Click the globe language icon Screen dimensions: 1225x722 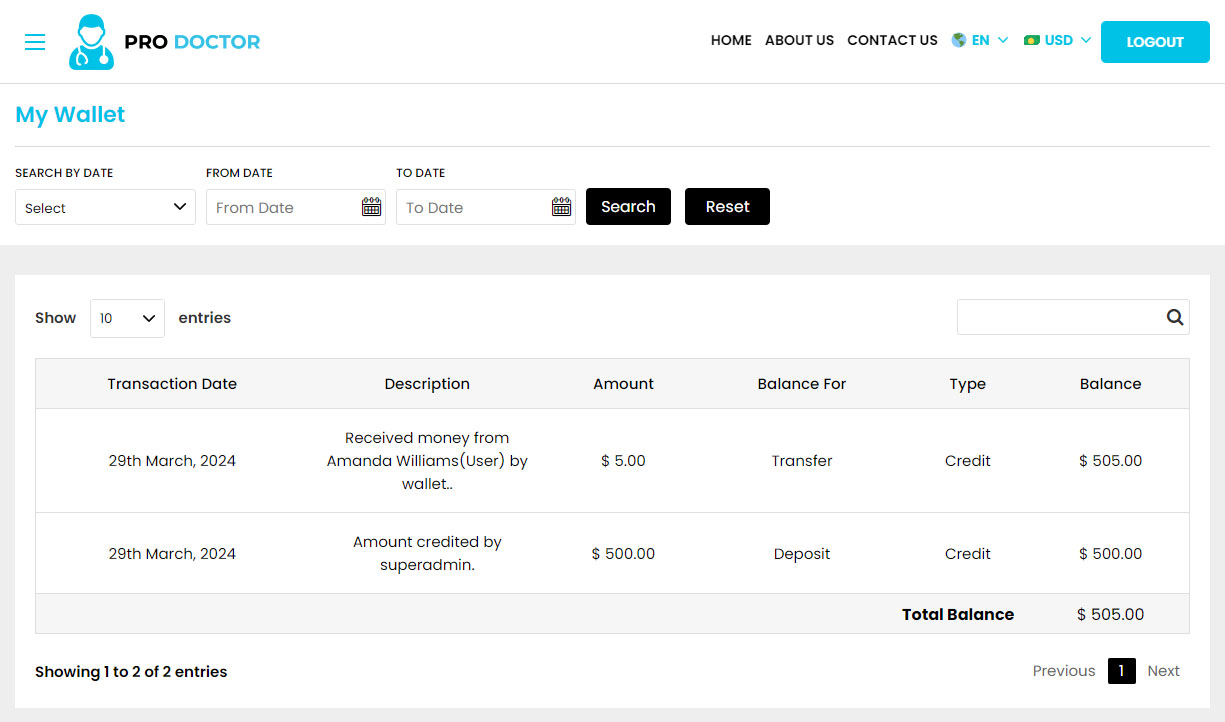pyautogui.click(x=959, y=41)
